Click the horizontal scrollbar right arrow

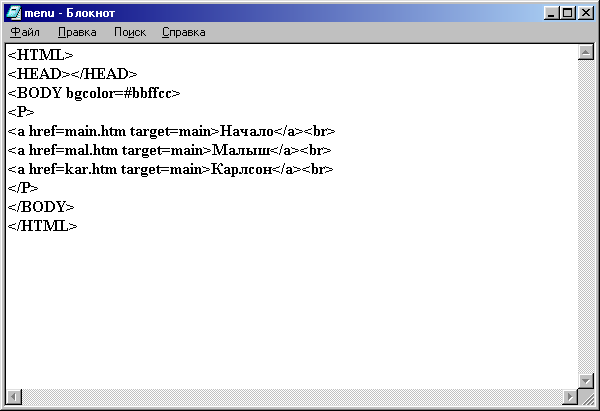click(x=570, y=397)
